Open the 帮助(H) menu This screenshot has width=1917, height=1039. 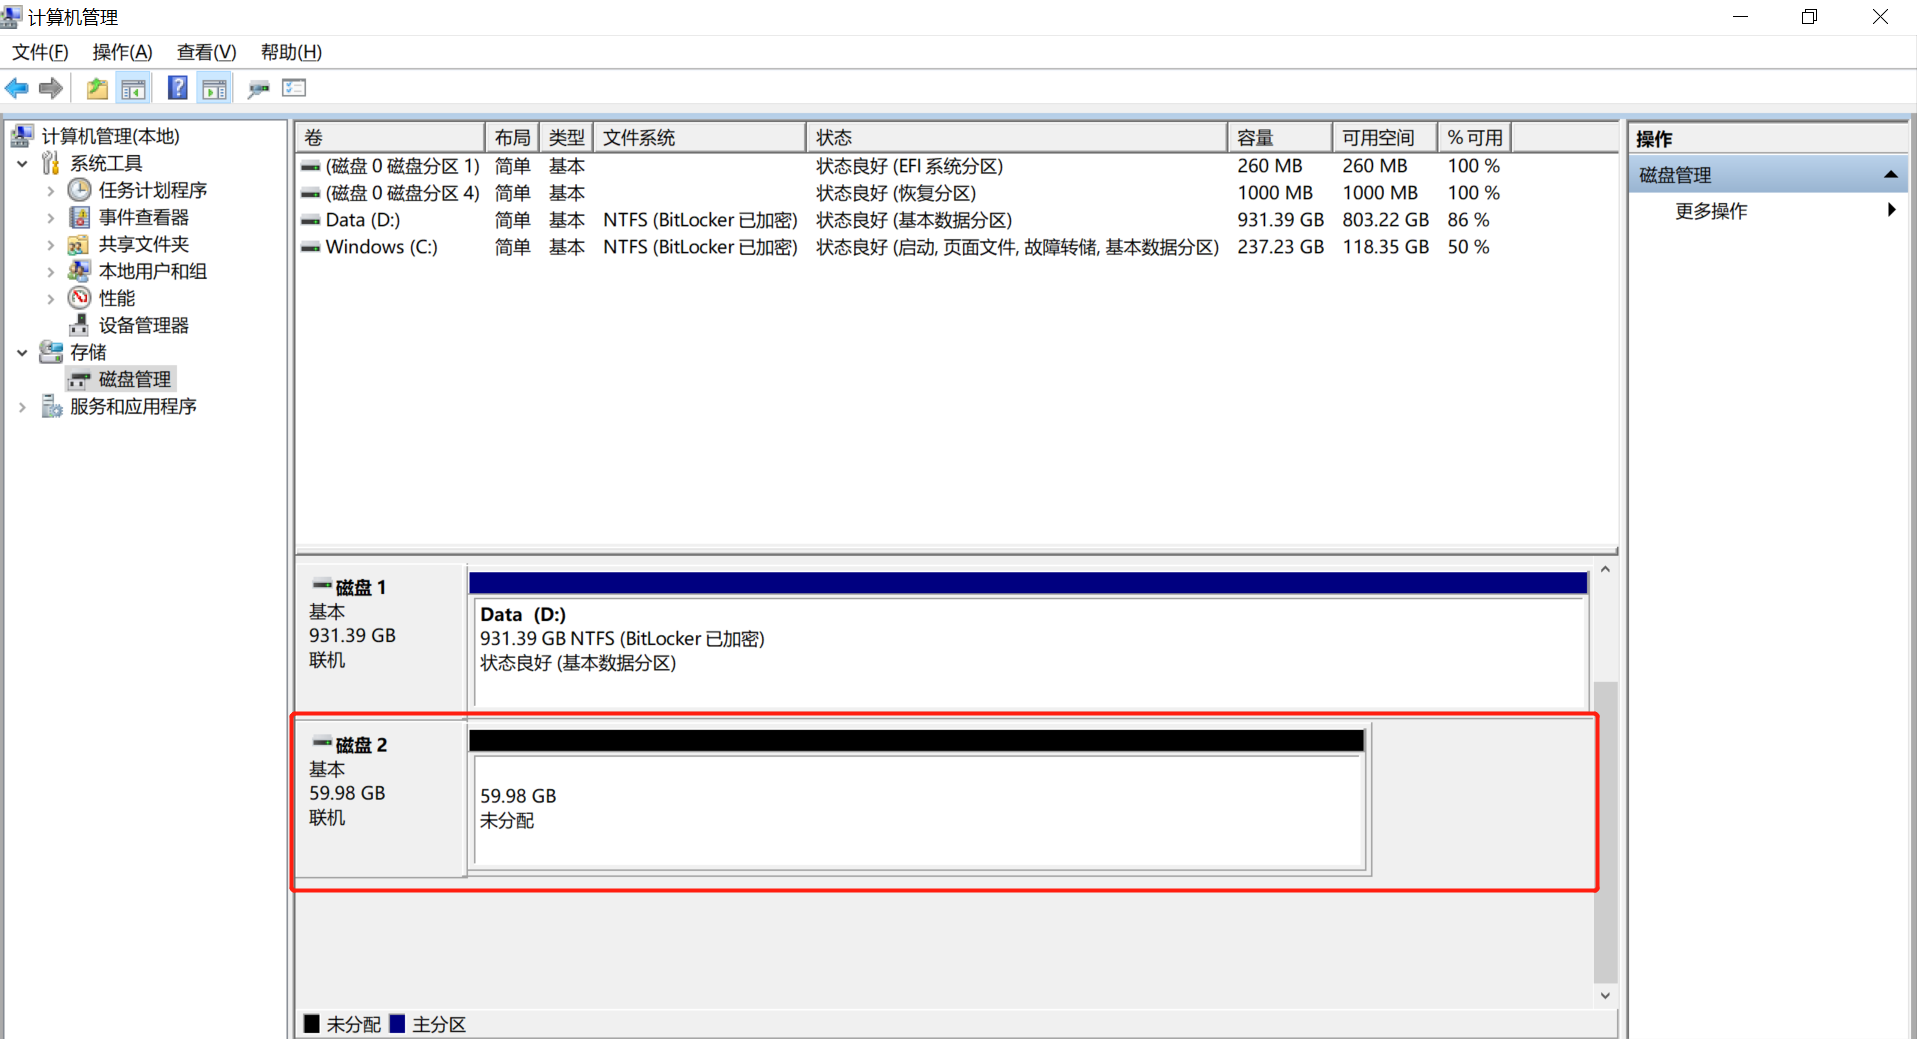click(291, 52)
